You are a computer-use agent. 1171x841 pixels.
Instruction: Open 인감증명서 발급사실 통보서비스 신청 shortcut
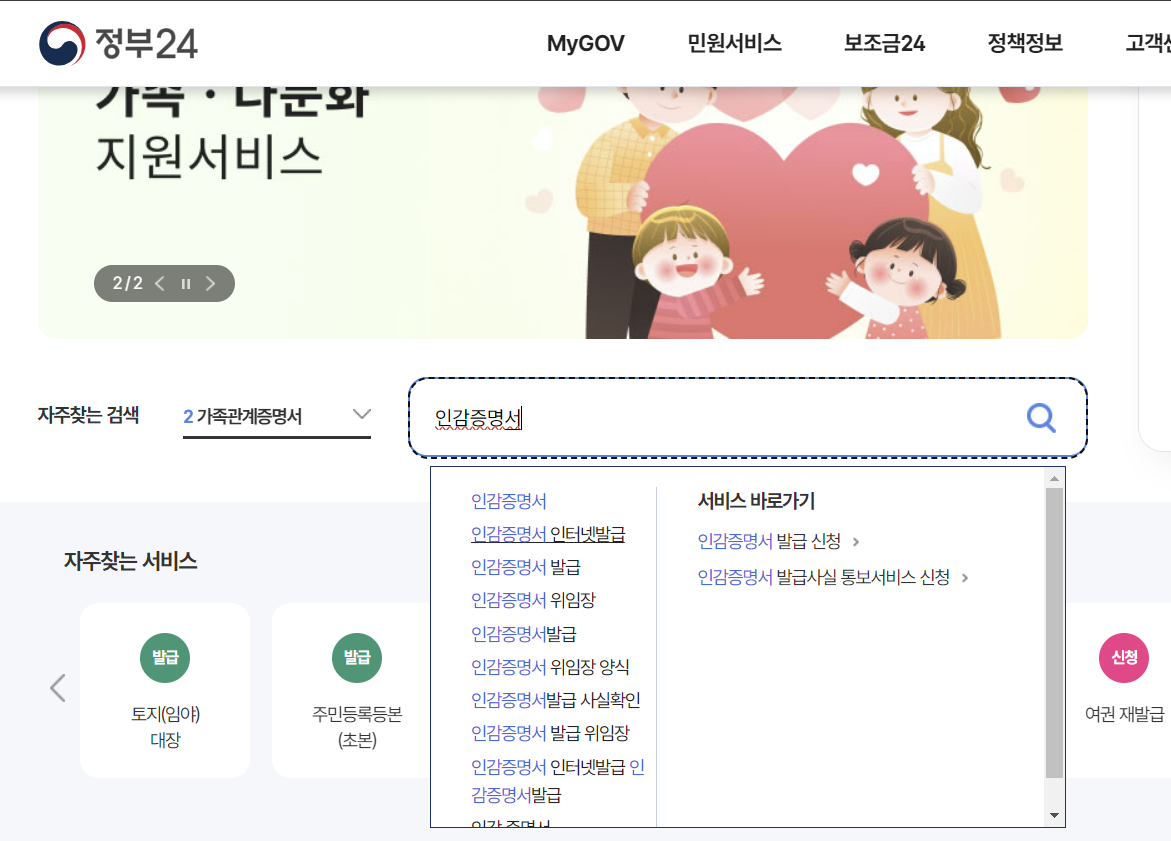pyautogui.click(x=824, y=577)
